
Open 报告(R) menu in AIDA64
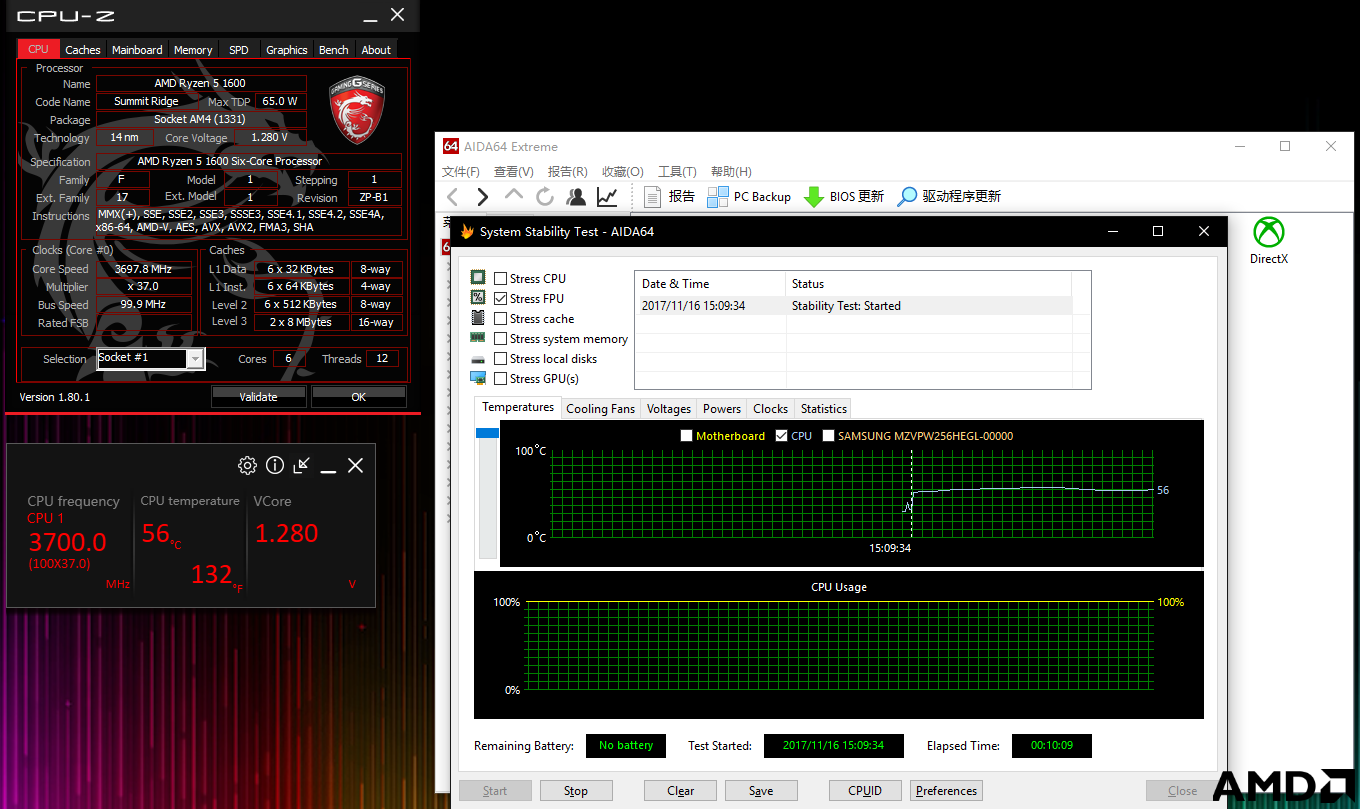coord(568,172)
